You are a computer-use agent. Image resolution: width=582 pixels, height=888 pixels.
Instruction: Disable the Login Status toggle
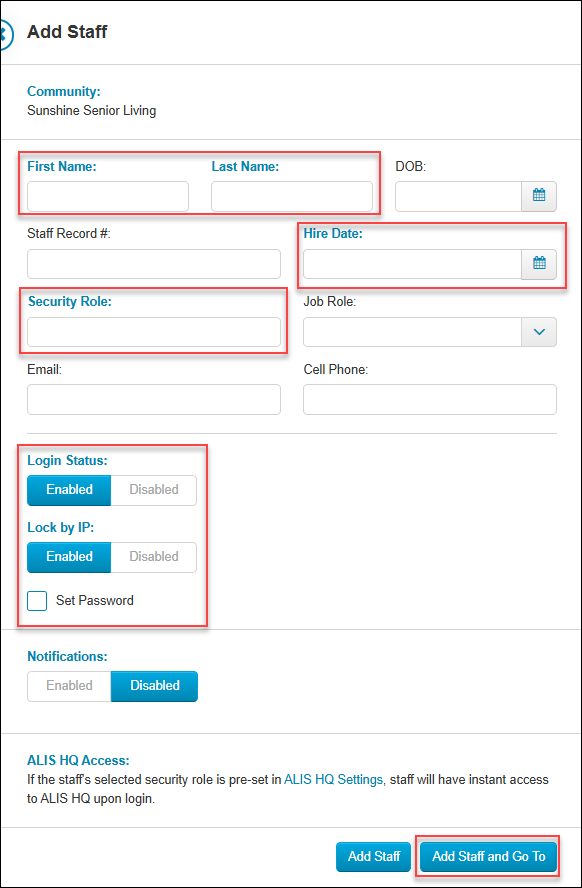(153, 490)
